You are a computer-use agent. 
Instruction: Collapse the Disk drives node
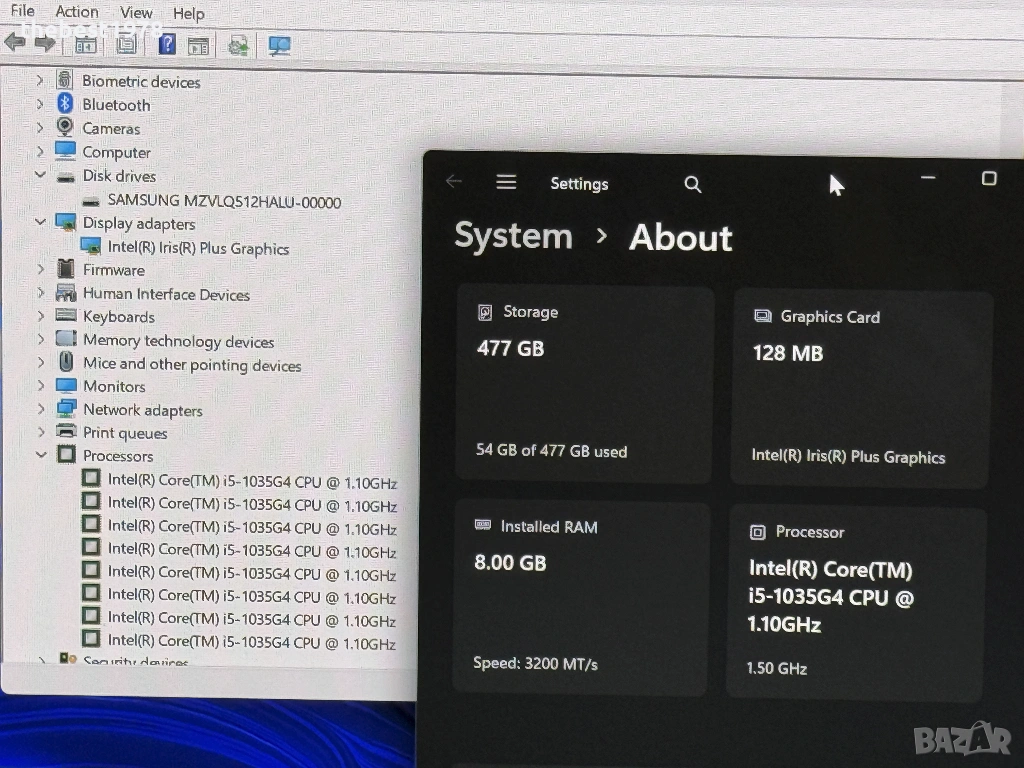(40, 175)
